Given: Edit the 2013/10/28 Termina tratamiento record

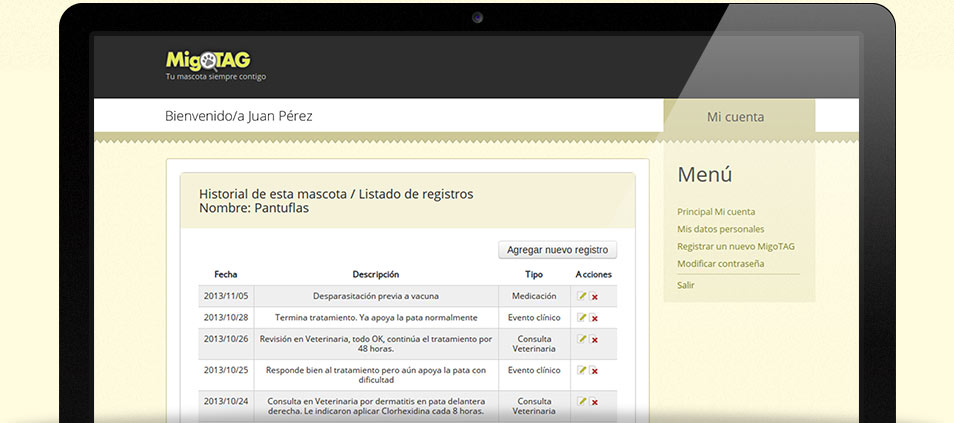Looking at the screenshot, I should pos(582,317).
